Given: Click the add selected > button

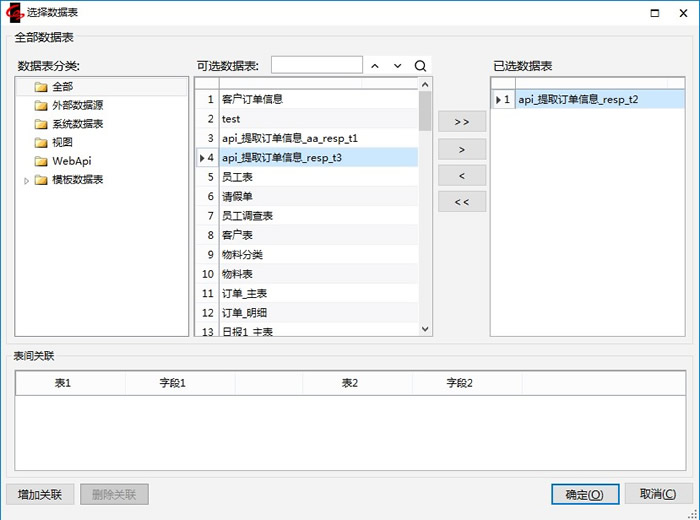Looking at the screenshot, I should [x=461, y=149].
